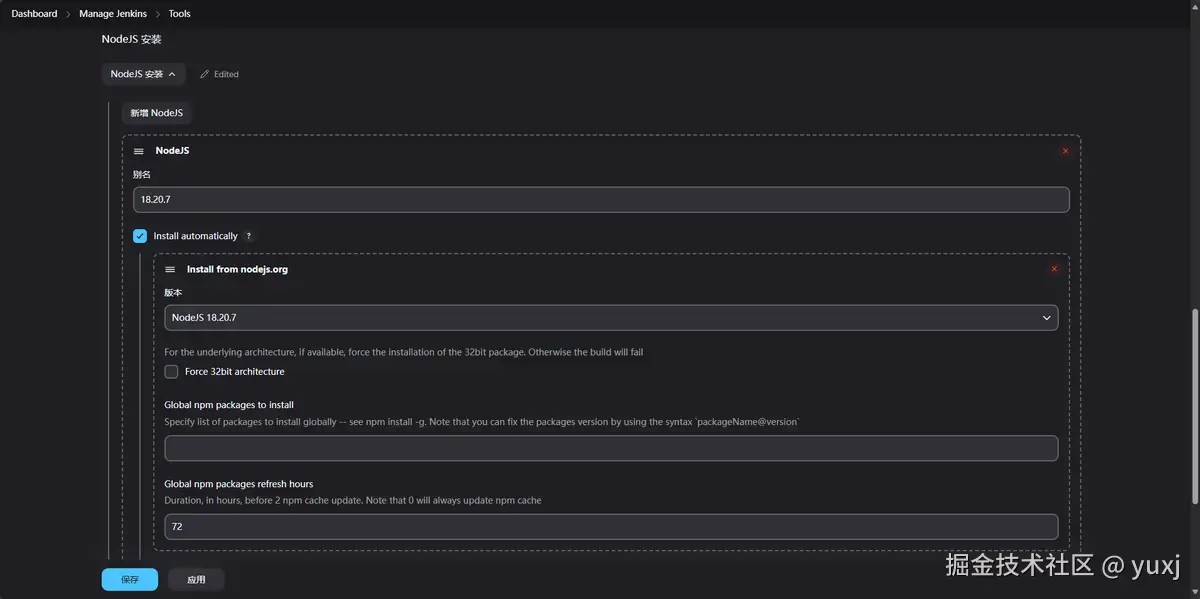Focus the Global npm packages to install field
The height and width of the screenshot is (599, 1200).
pos(611,448)
